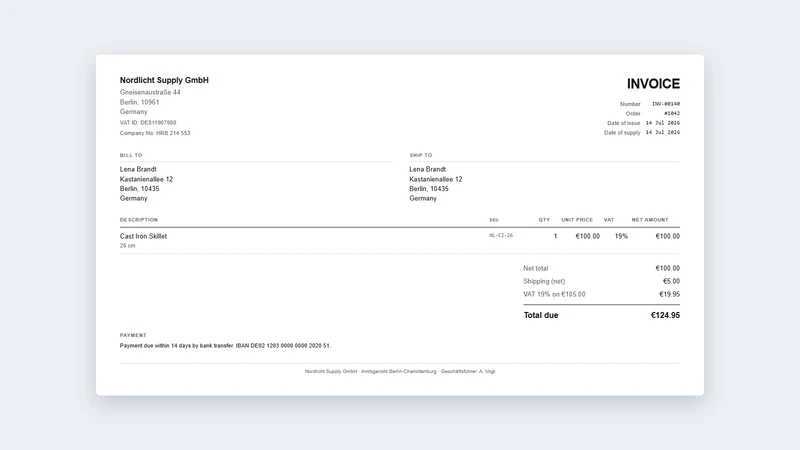
Task: Click the 'UNIT PRICE' column header
Action: click(577, 220)
